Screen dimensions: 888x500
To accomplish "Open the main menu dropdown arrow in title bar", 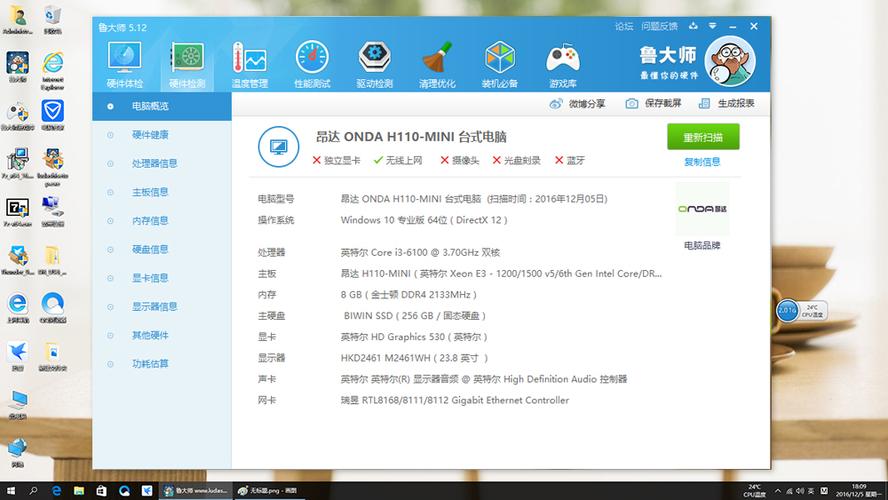I will pyautogui.click(x=712, y=26).
